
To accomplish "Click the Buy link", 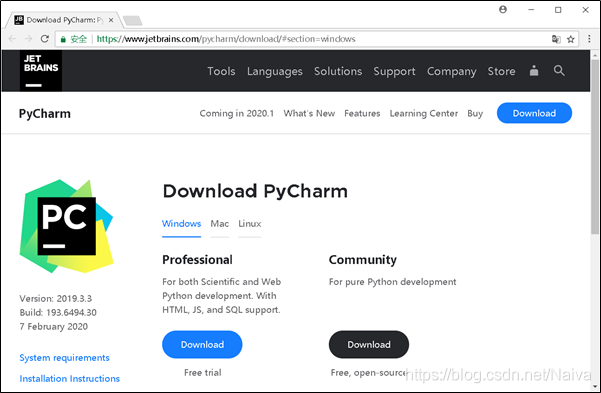I will point(475,113).
